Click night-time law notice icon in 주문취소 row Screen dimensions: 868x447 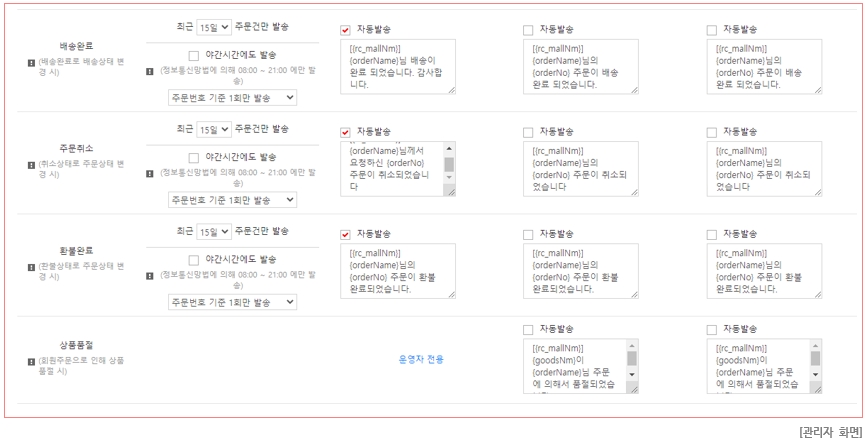[x=150, y=174]
